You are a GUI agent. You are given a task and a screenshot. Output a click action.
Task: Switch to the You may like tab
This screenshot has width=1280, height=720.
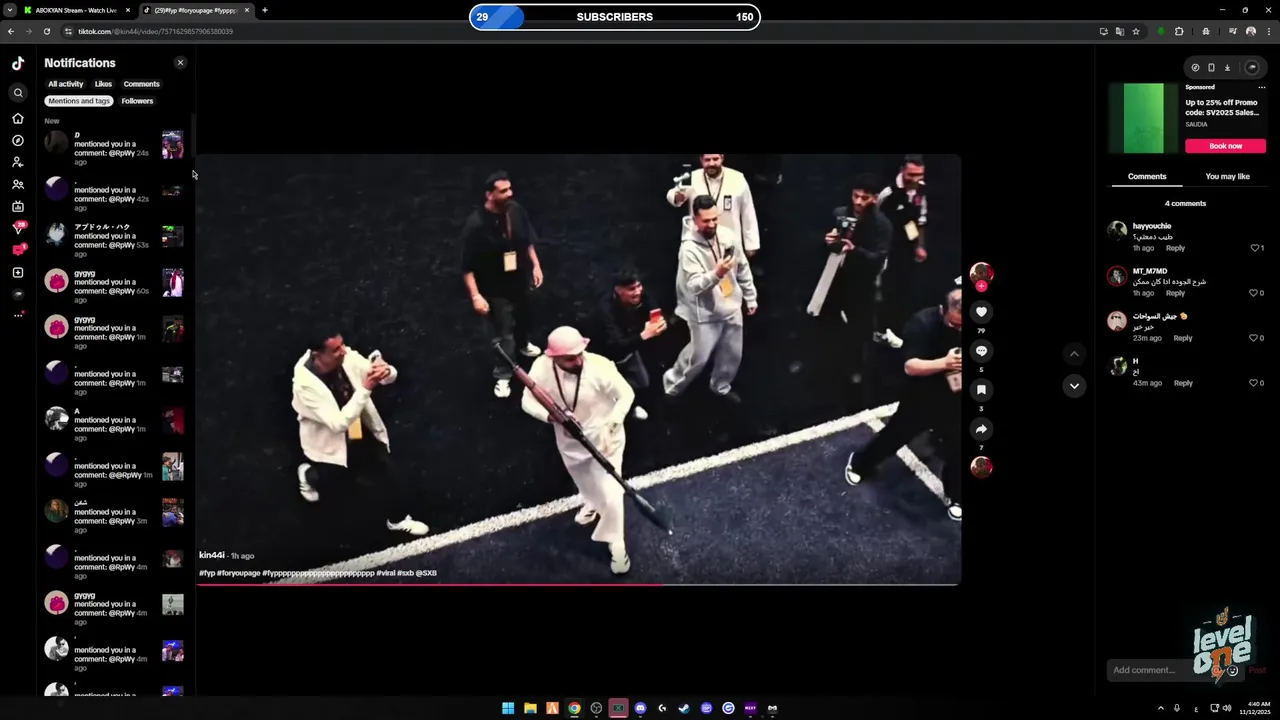pyautogui.click(x=1227, y=177)
